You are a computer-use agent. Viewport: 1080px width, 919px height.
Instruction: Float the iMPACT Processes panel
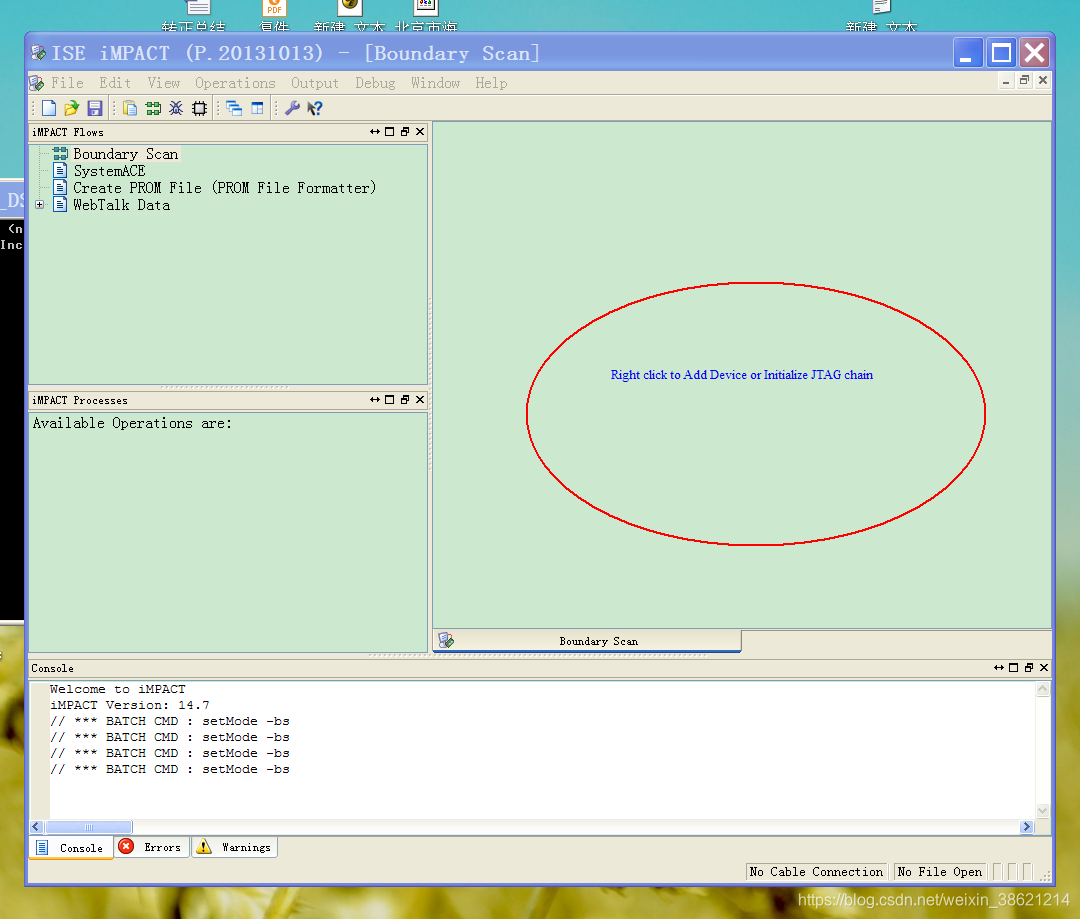click(x=405, y=400)
